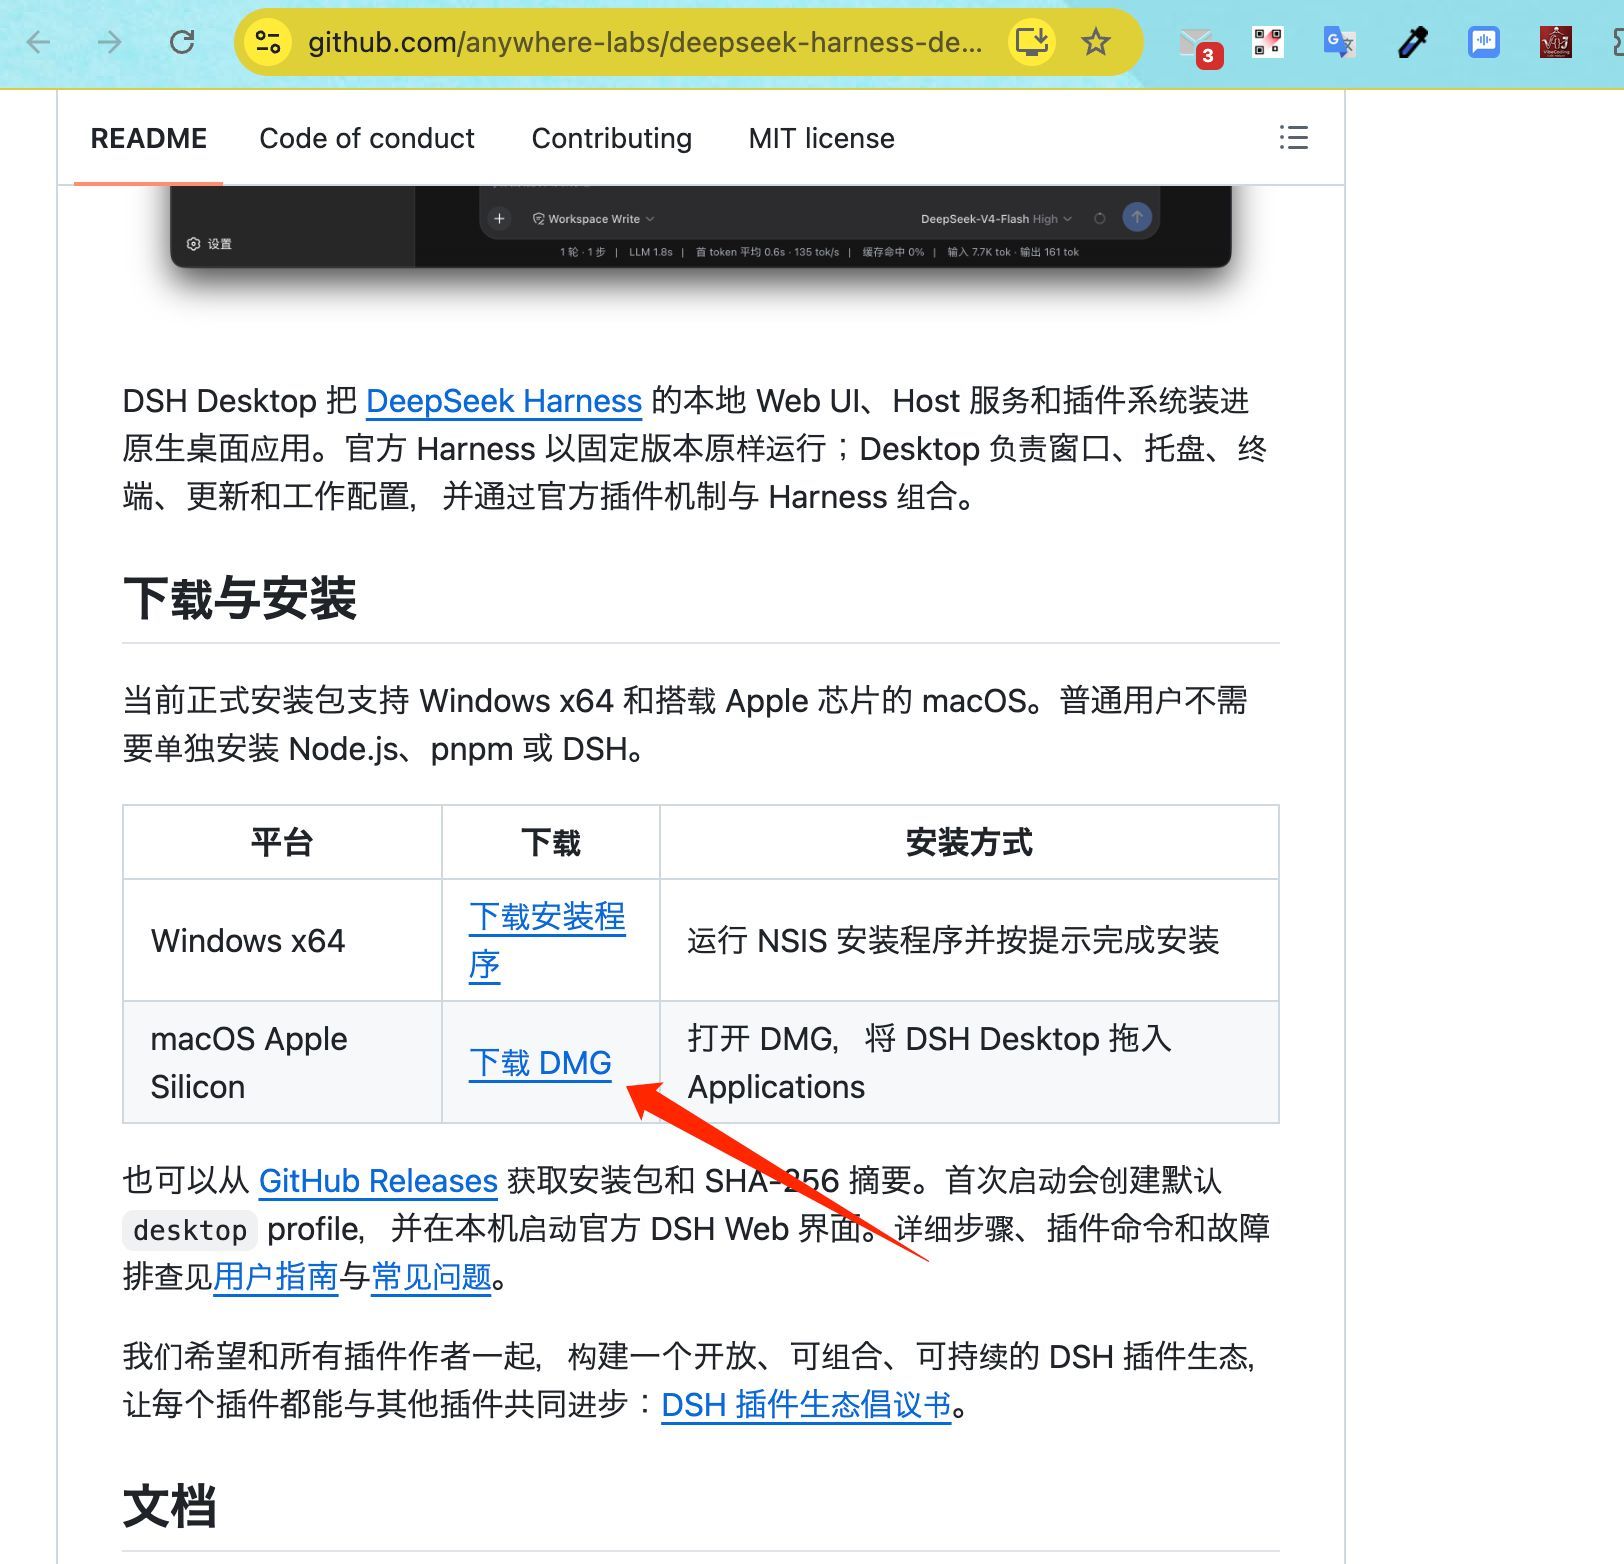This screenshot has height=1564, width=1624.
Task: Activate the eyedropper color picker extension
Action: click(1412, 42)
